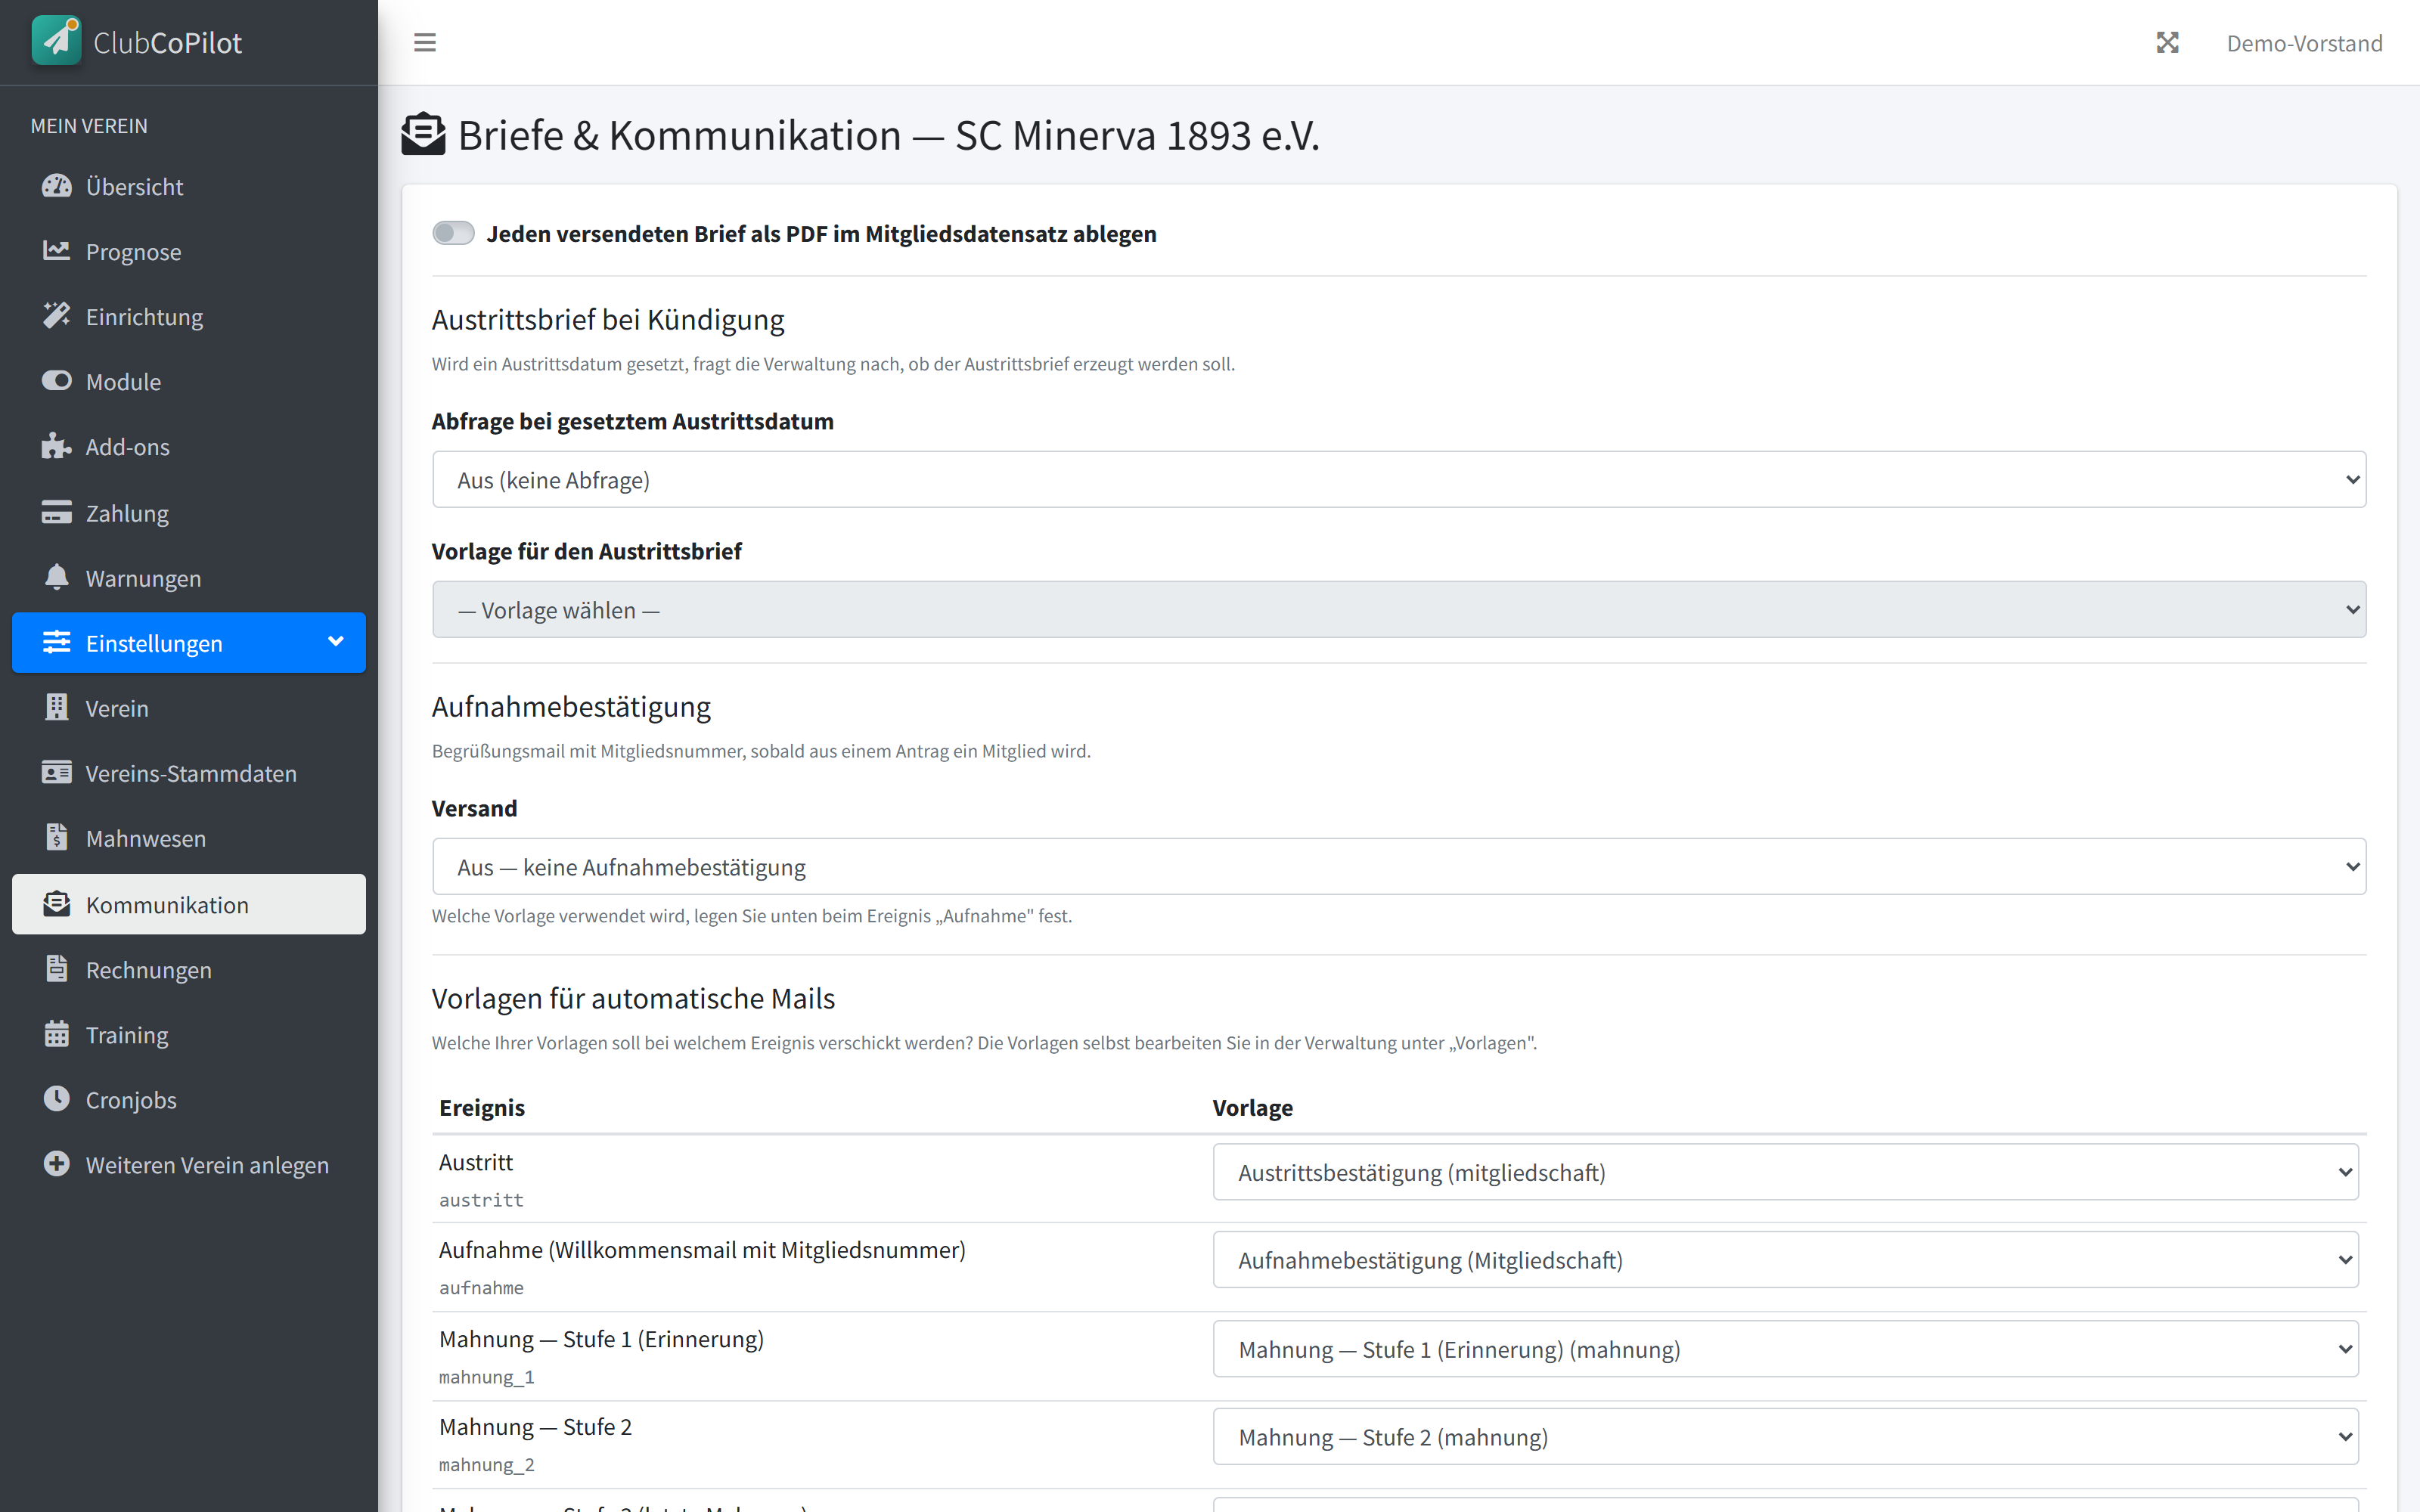Go to Vereins-Stammdaten settings
The width and height of the screenshot is (2420, 1512).
pos(189,773)
